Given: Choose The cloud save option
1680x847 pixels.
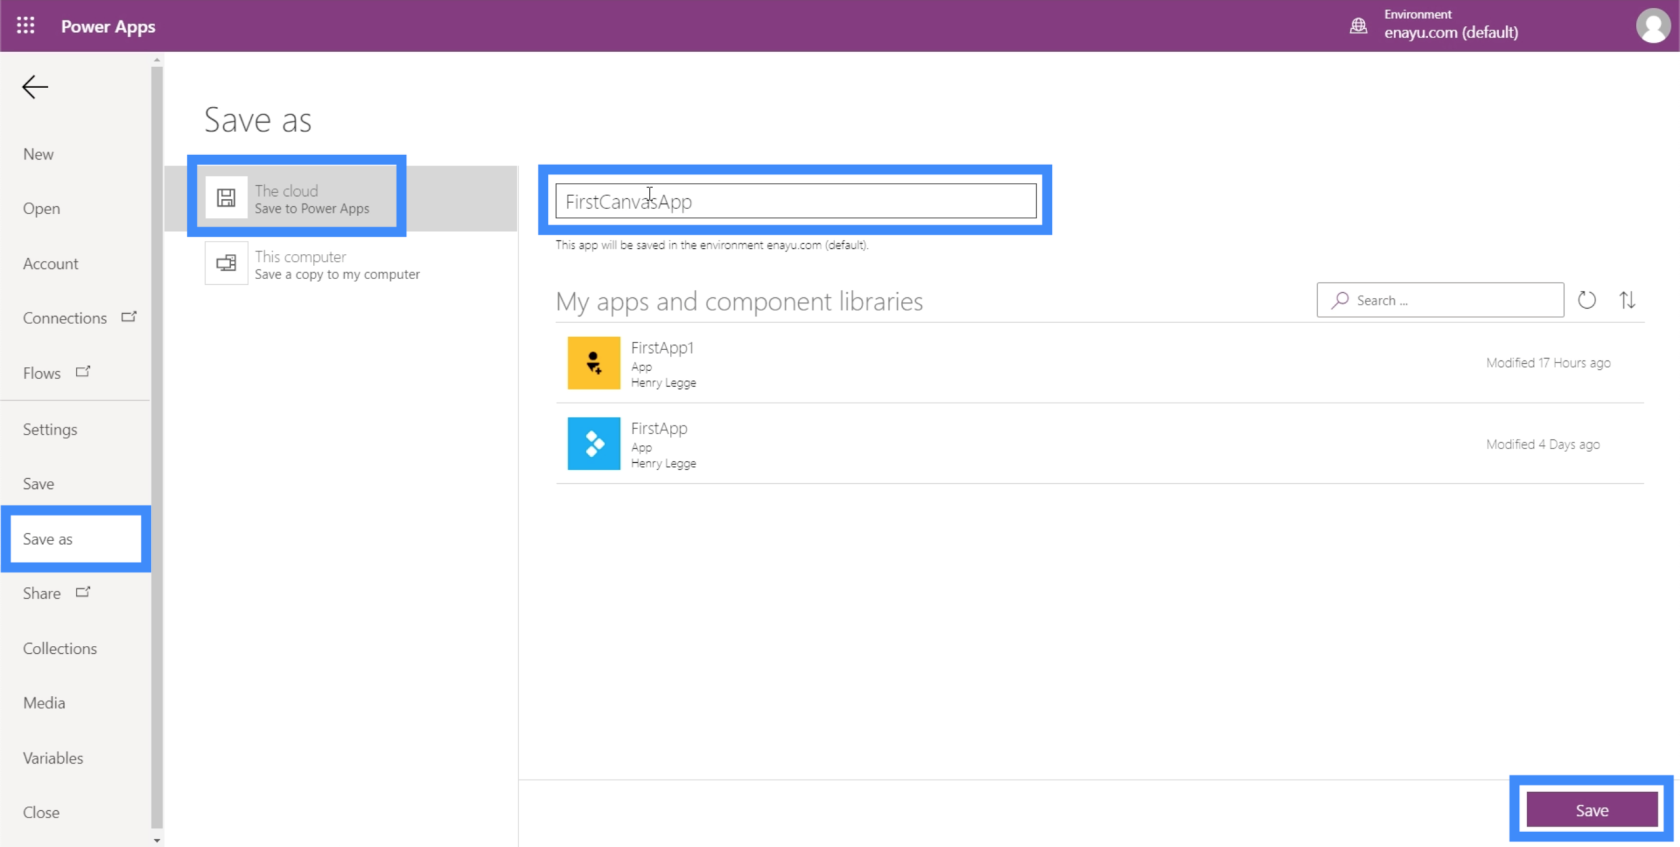Looking at the screenshot, I should [x=341, y=198].
